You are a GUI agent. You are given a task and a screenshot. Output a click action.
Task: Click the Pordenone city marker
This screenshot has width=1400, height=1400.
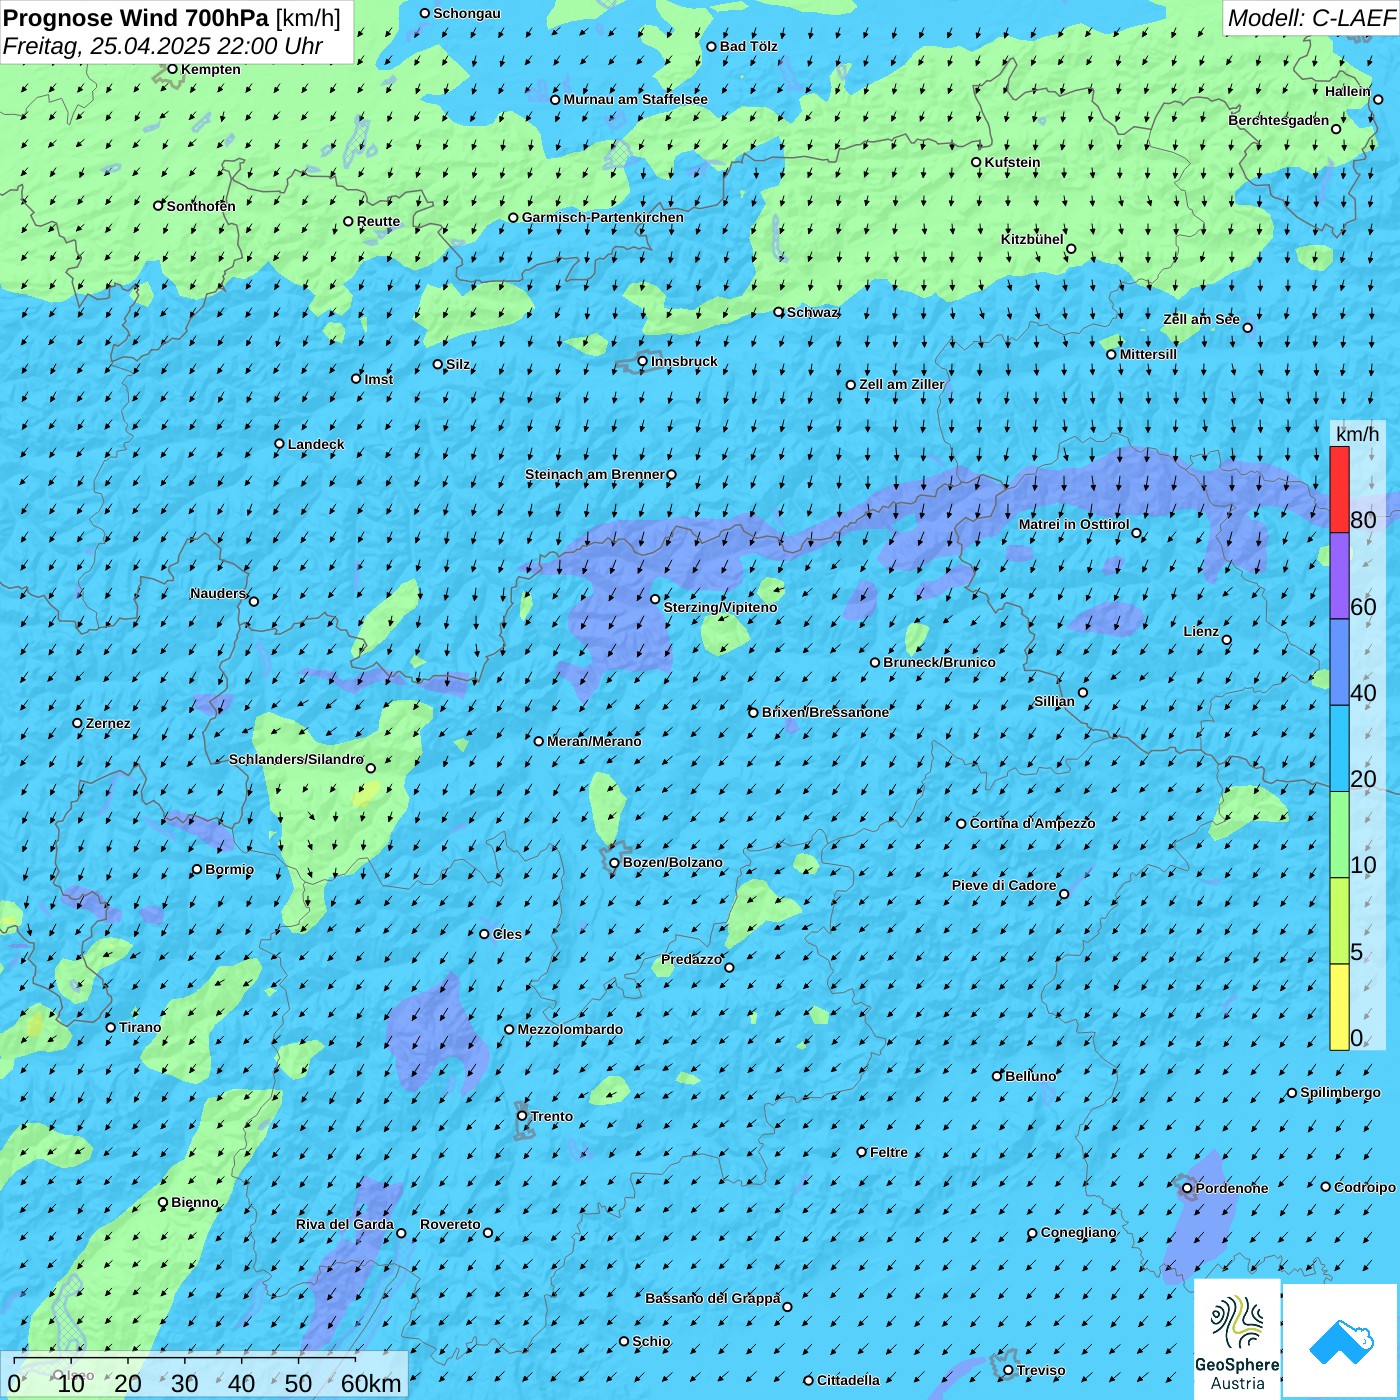[1188, 1189]
